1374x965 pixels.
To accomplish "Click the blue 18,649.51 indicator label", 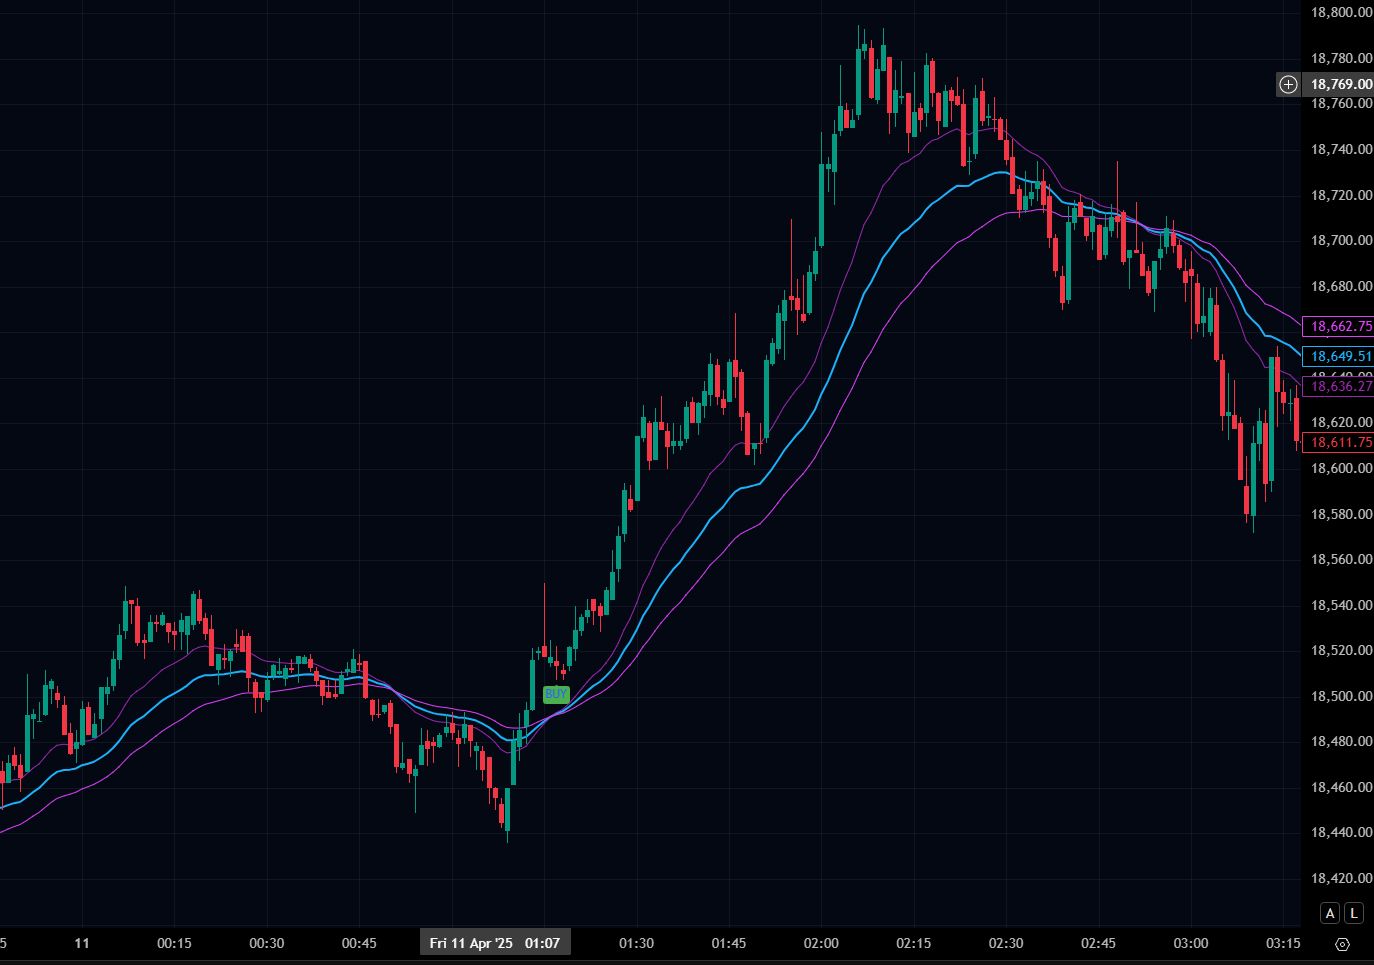I will pos(1340,356).
